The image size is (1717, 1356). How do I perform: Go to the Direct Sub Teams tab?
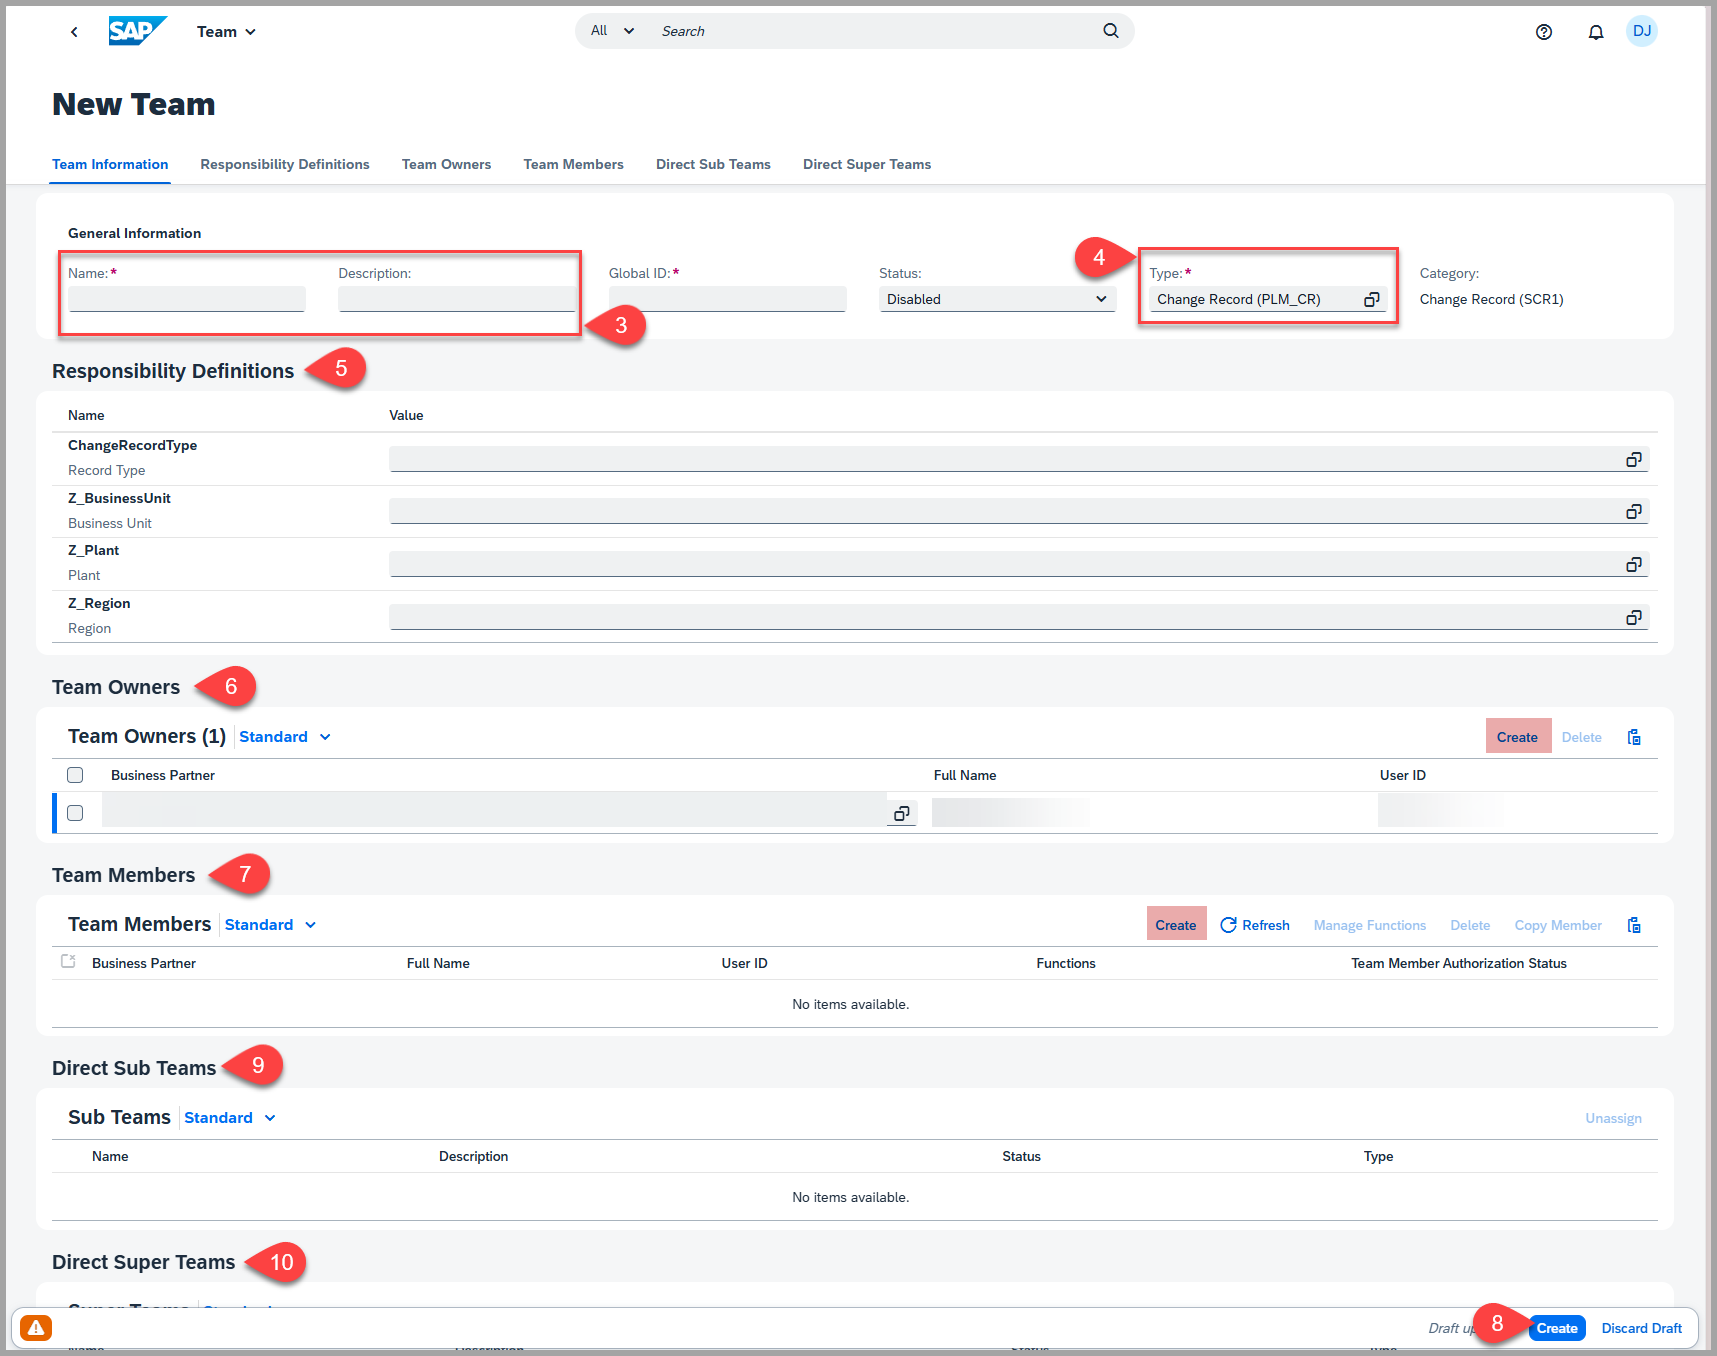pos(713,164)
